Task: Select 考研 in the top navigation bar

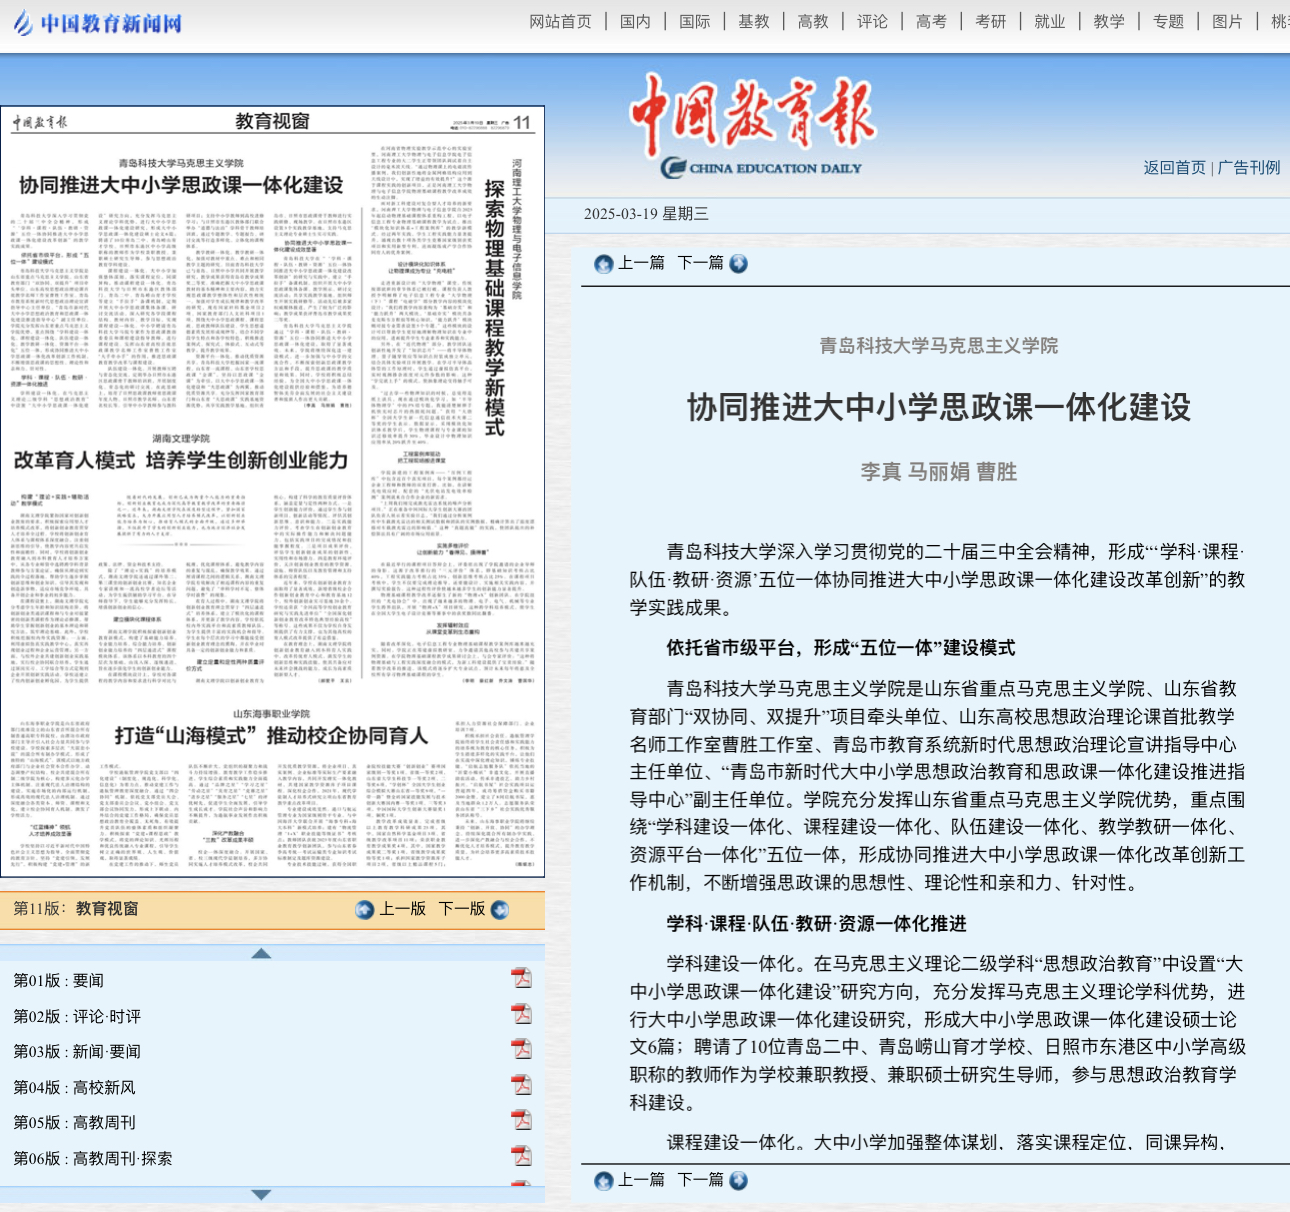Action: click(x=990, y=22)
